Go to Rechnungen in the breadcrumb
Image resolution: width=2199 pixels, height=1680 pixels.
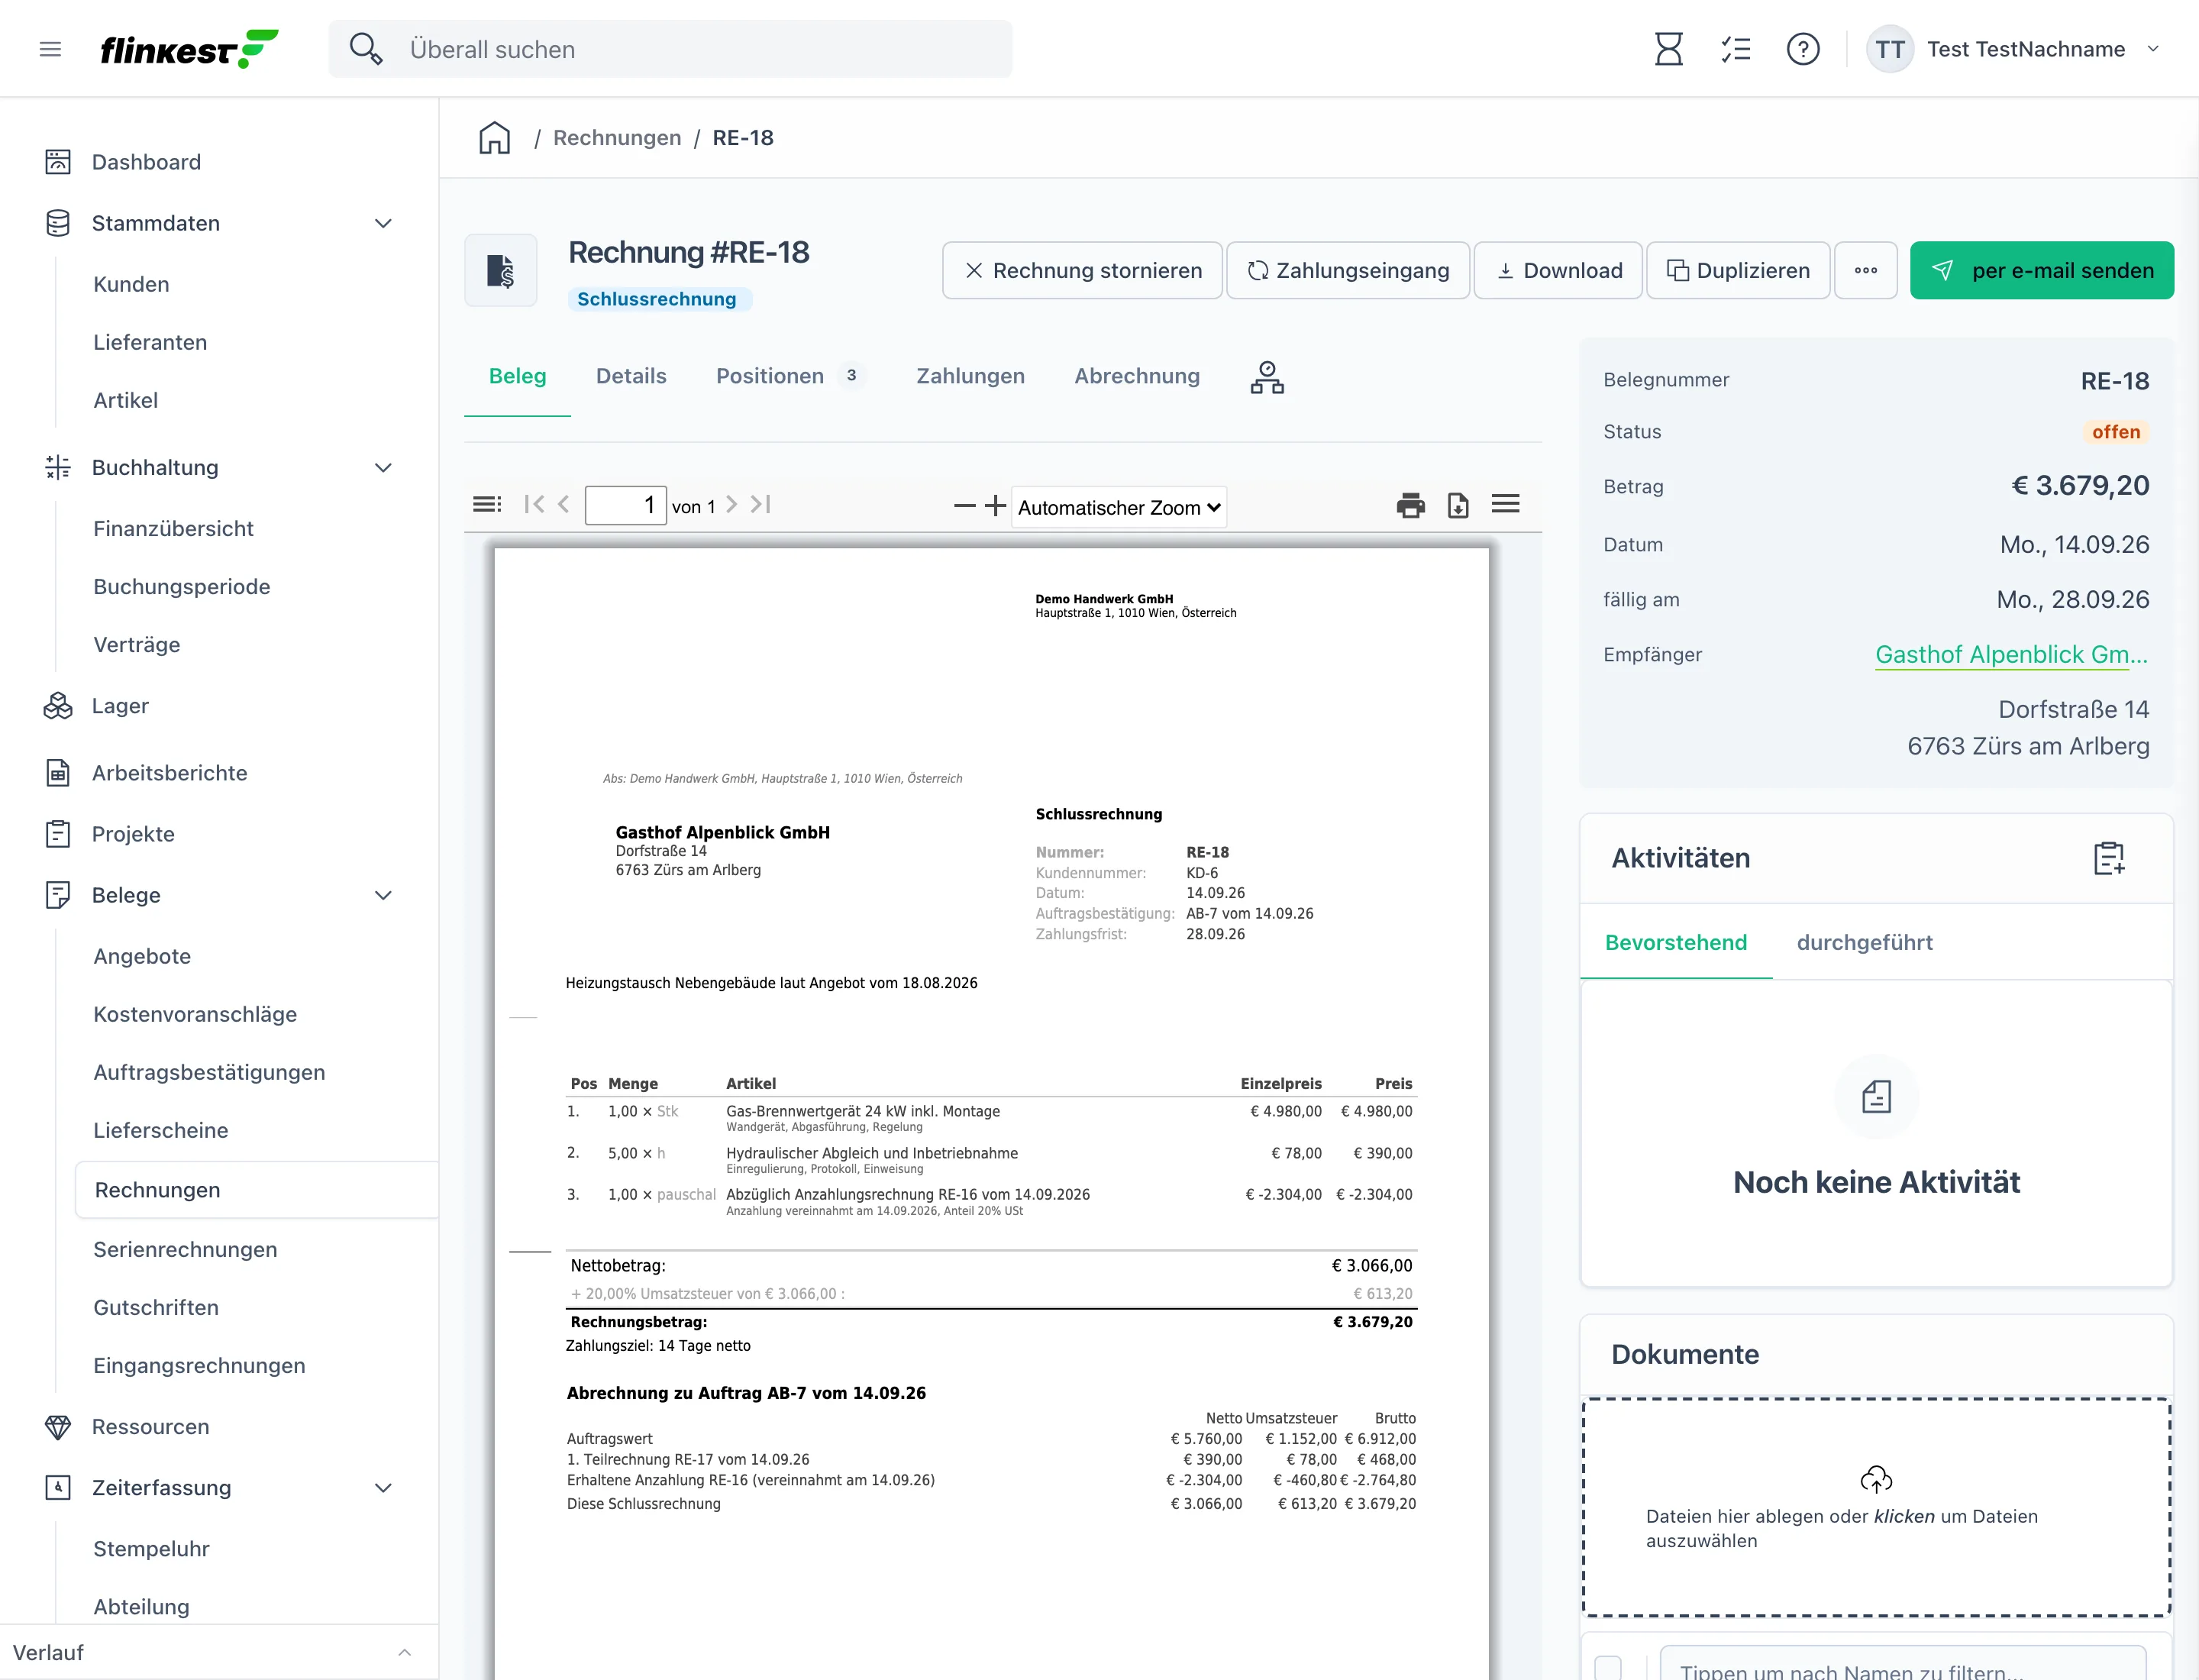click(x=617, y=138)
